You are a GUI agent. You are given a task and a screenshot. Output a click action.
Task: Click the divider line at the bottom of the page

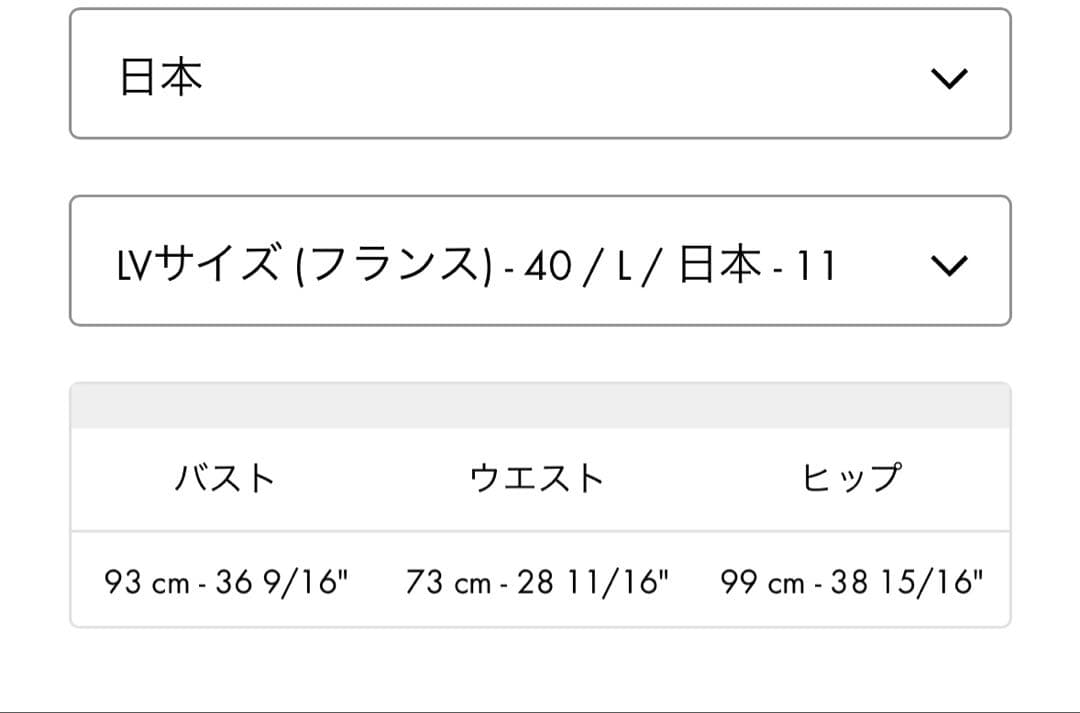coord(540,711)
